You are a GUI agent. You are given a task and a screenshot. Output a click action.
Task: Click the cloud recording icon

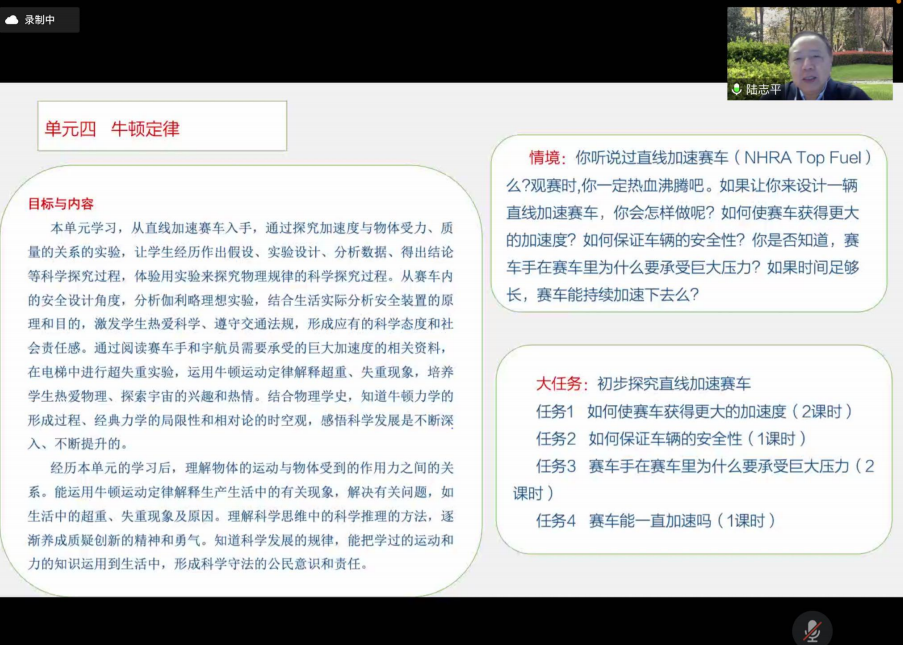[x=12, y=20]
